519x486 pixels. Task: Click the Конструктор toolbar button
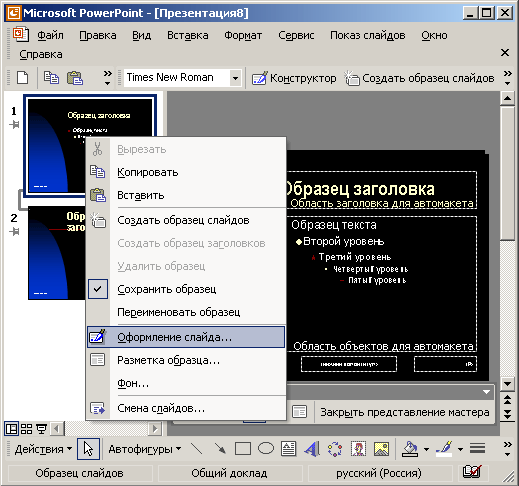pyautogui.click(x=294, y=78)
